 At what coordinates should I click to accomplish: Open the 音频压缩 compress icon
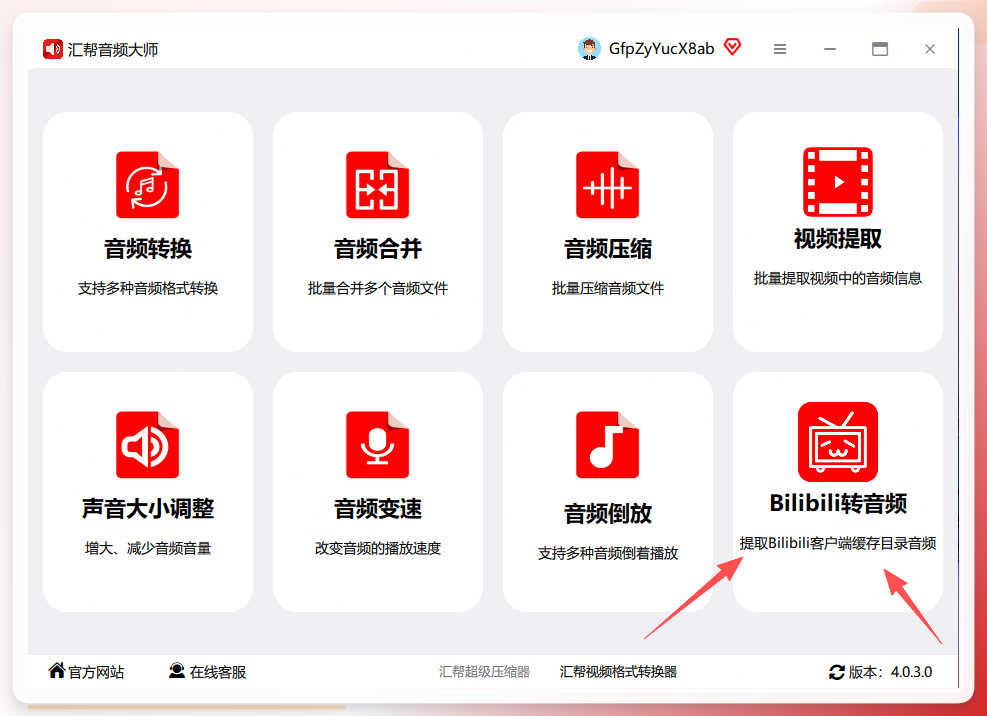[607, 185]
